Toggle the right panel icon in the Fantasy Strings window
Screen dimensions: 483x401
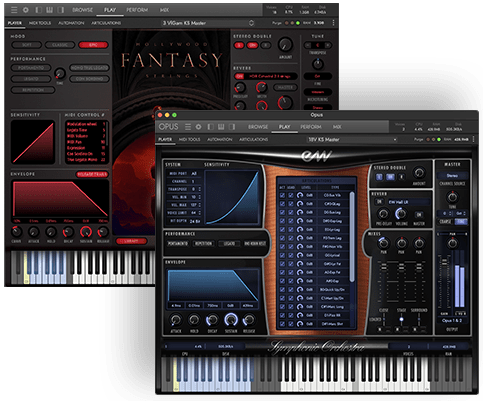click(x=61, y=10)
